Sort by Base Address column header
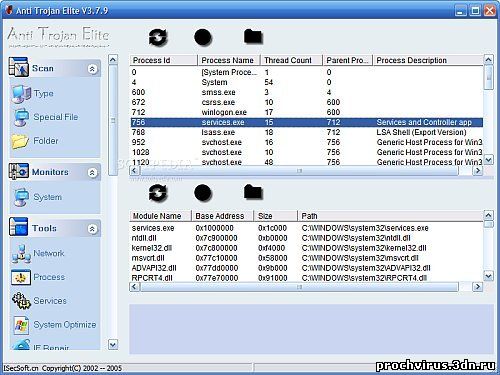The image size is (500, 375). (222, 216)
